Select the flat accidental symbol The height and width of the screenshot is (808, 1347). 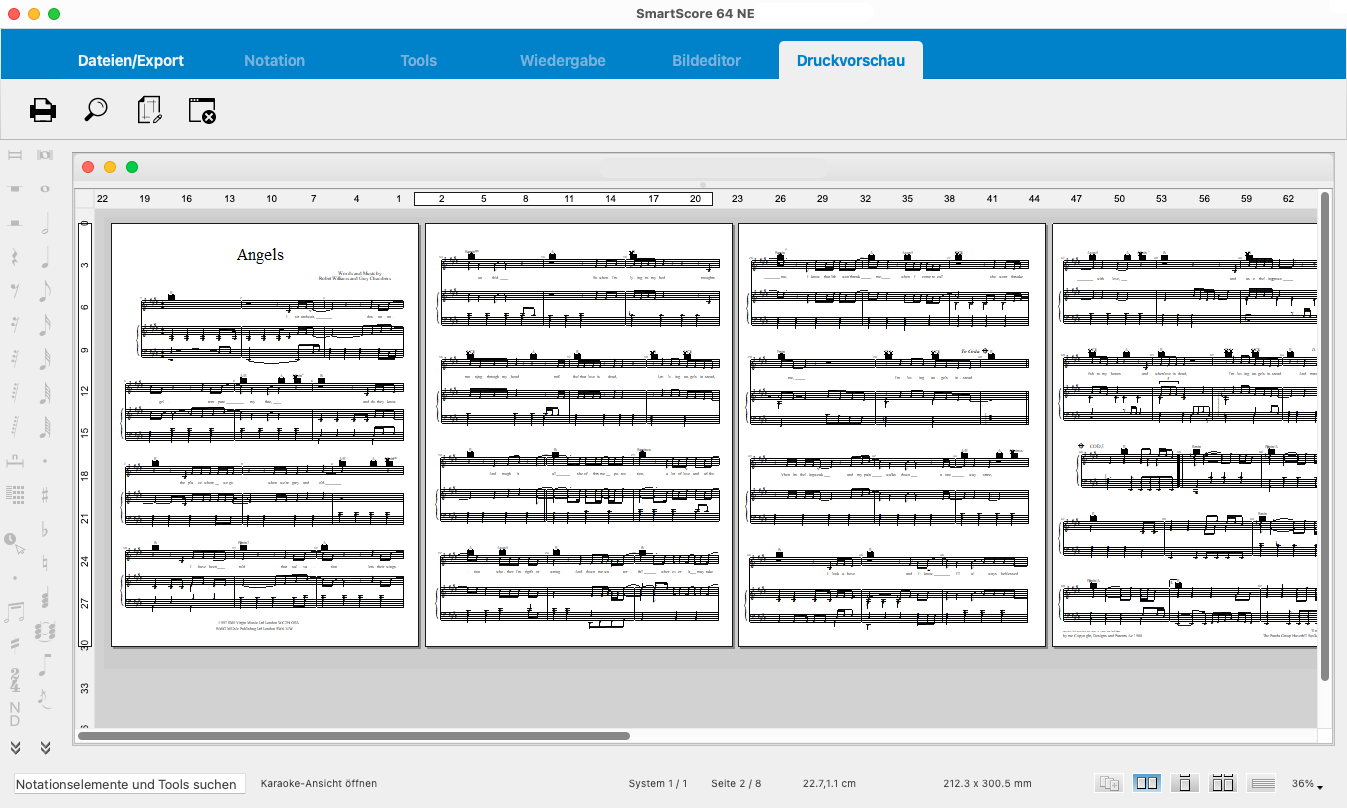[45, 530]
